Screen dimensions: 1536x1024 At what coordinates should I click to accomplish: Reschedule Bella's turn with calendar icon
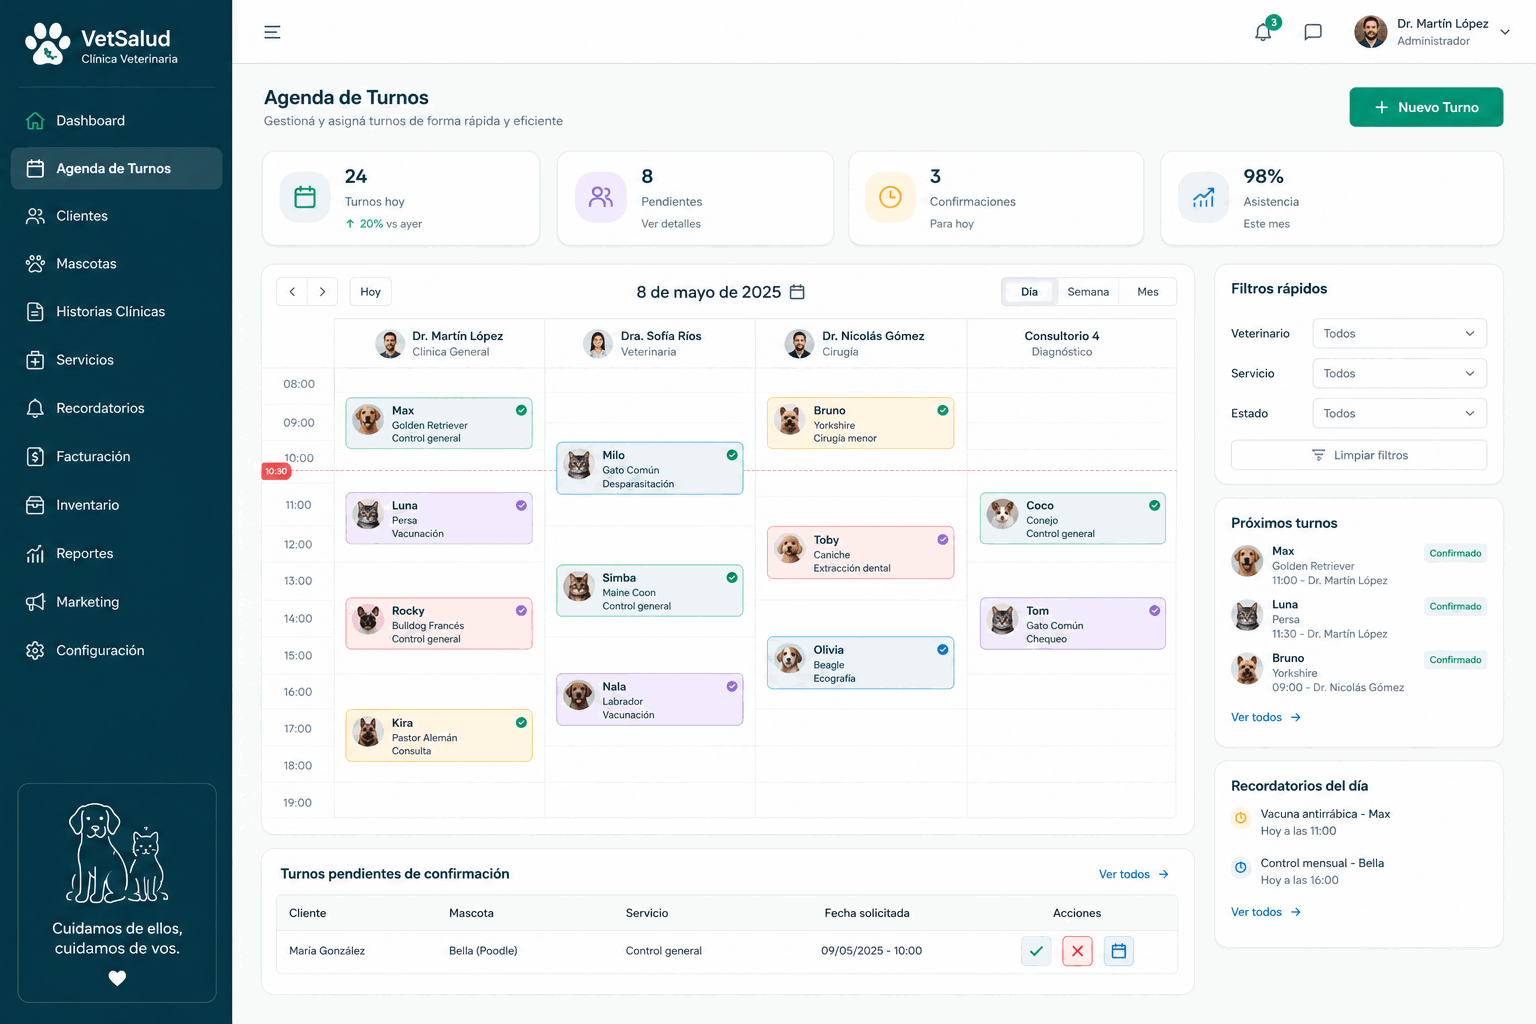point(1119,951)
